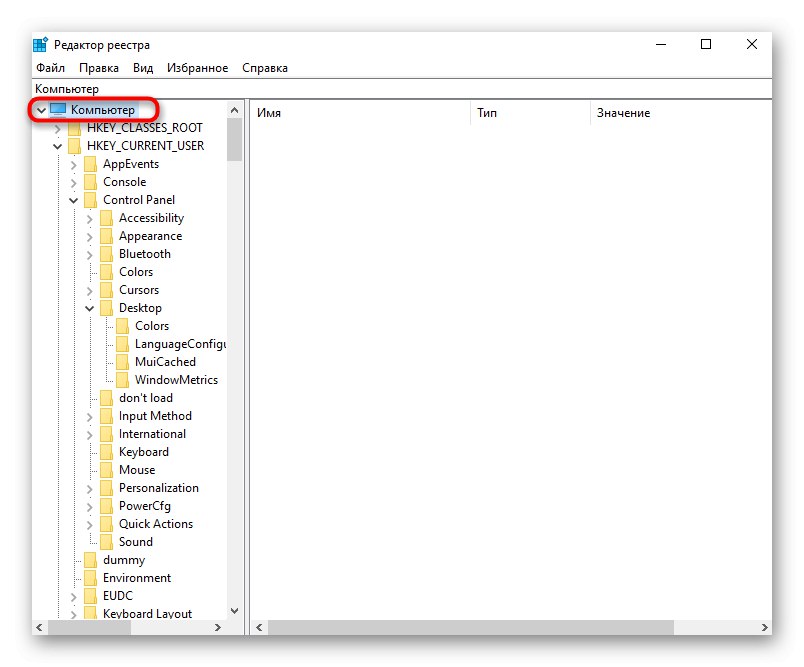
Task: Click the Accessibility folder icon
Action: tap(107, 218)
